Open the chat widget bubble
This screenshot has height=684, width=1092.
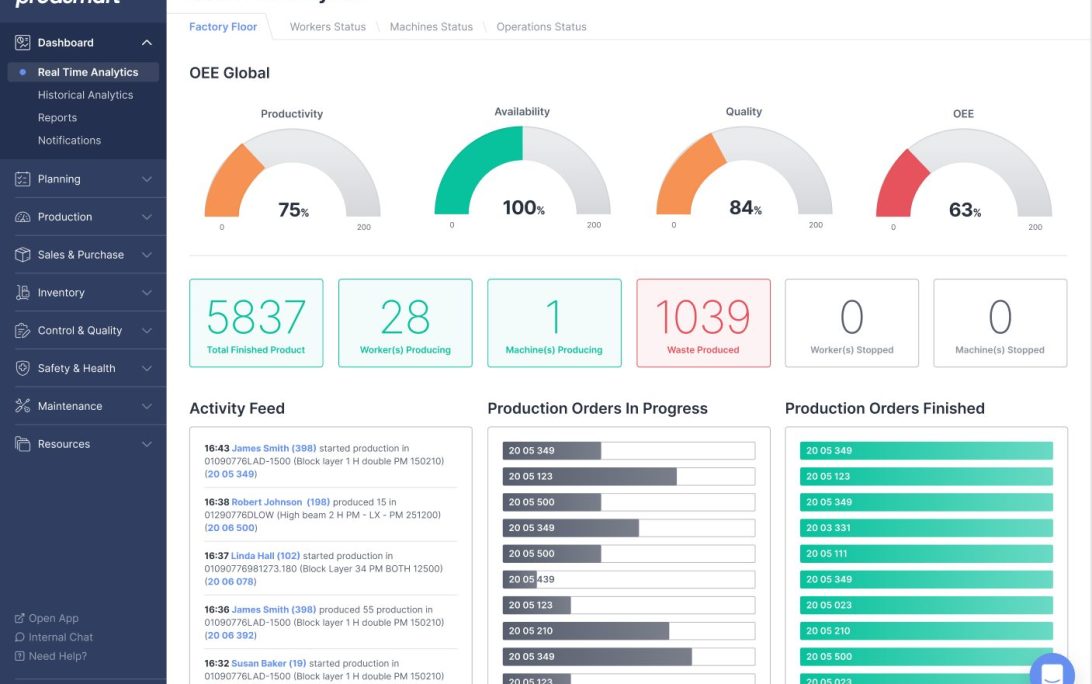pyautogui.click(x=1051, y=671)
